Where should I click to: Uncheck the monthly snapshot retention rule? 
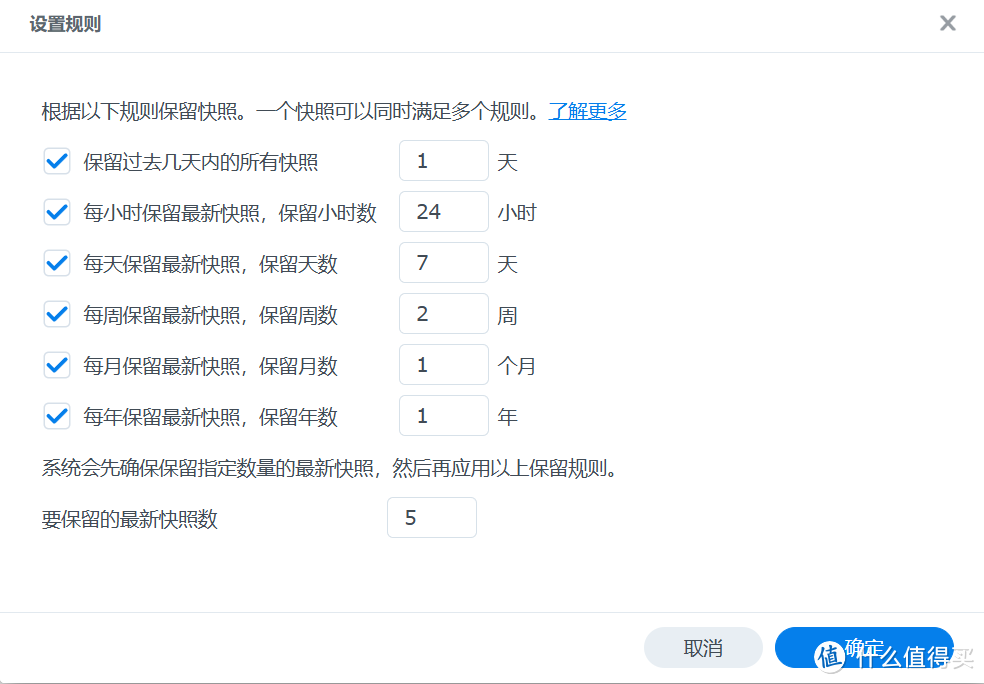click(x=57, y=364)
